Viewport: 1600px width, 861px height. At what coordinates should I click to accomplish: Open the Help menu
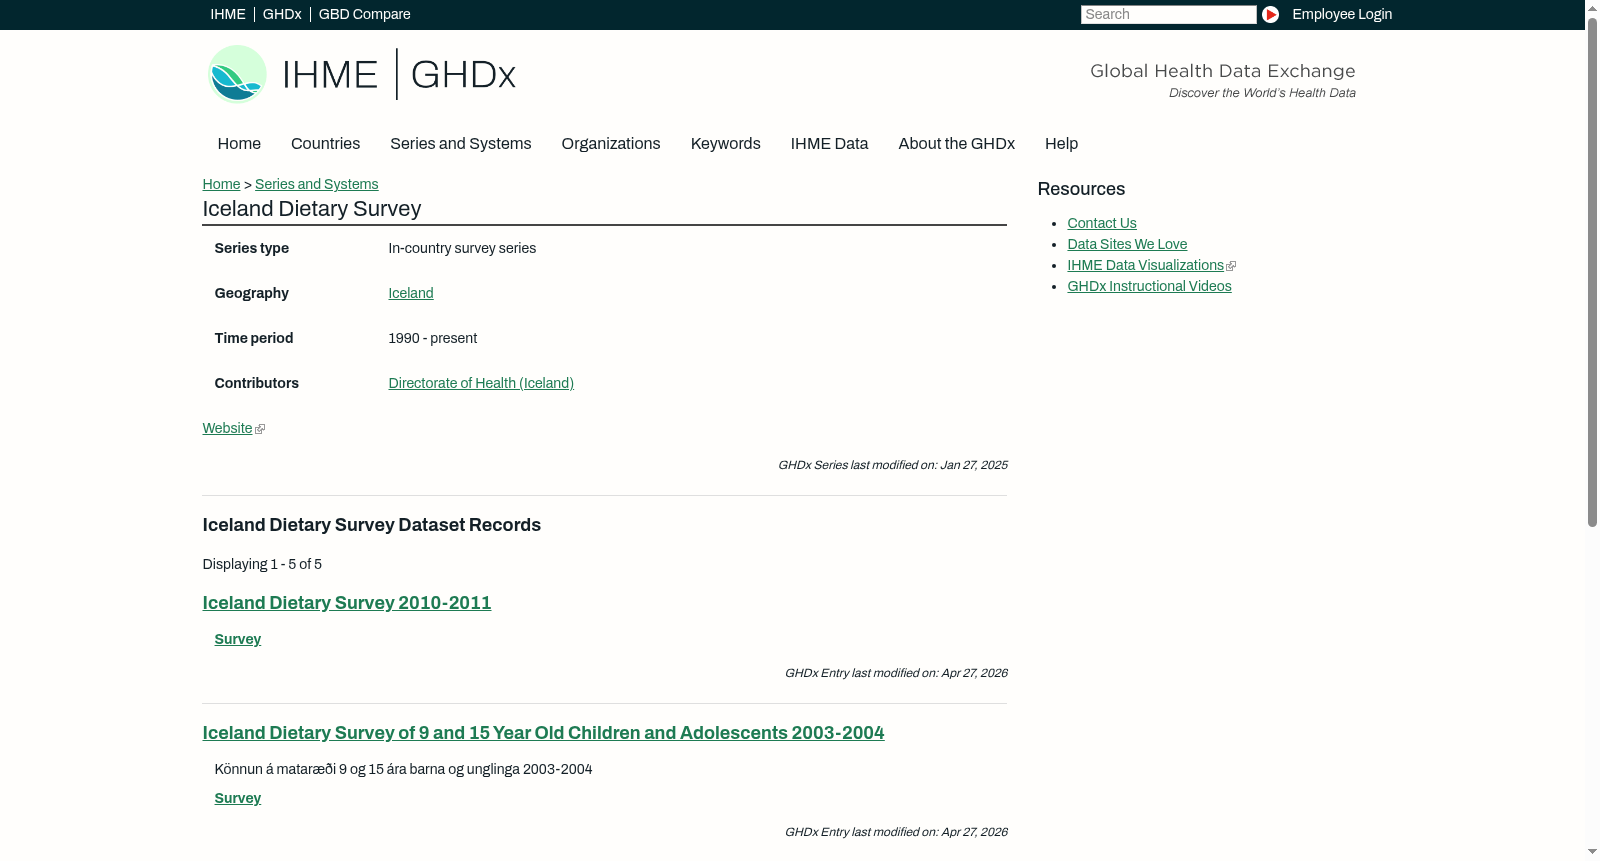click(1061, 144)
